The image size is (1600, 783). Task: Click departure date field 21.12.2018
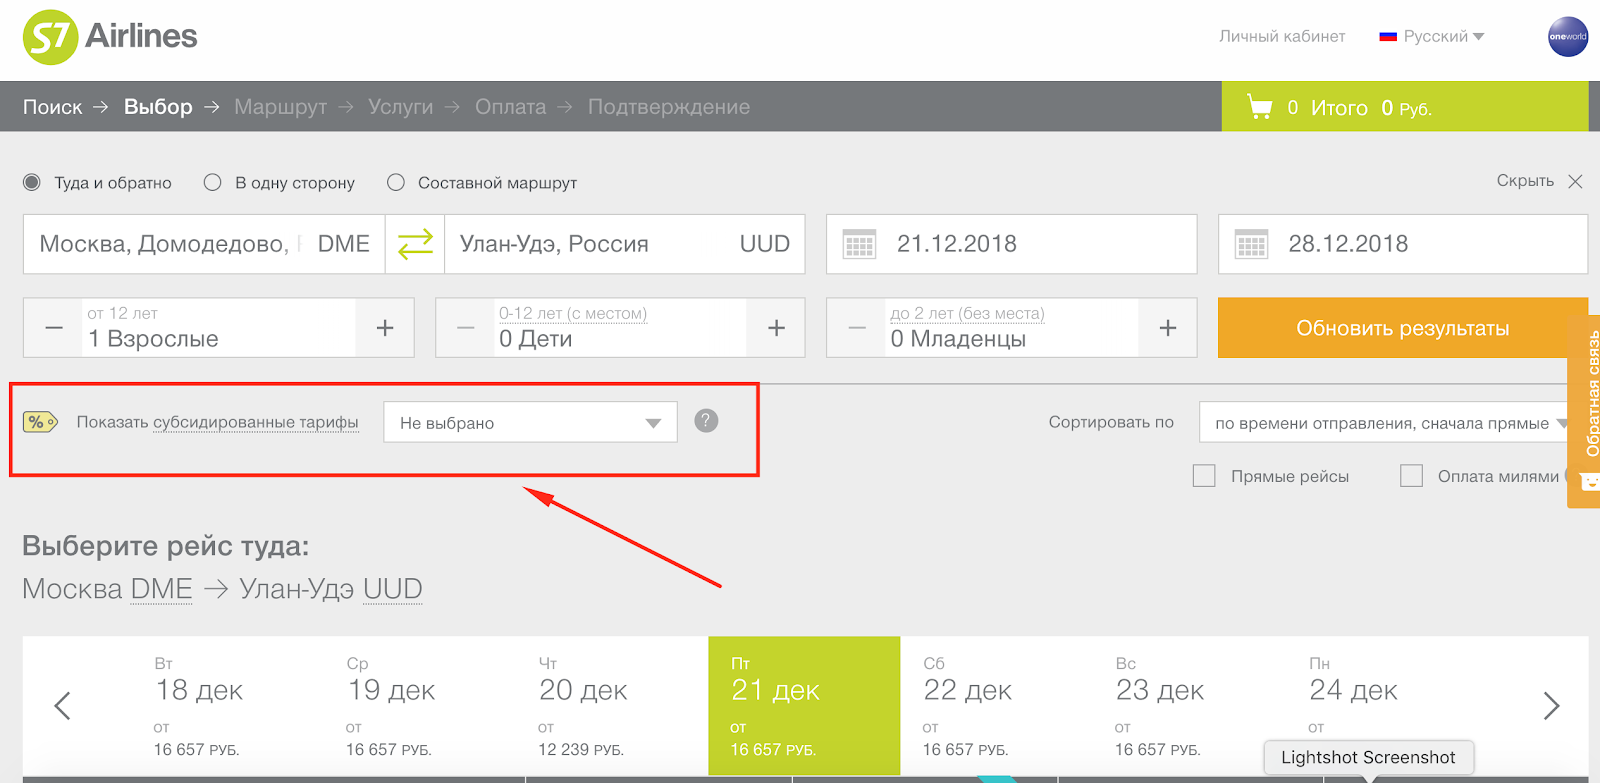tap(1012, 244)
